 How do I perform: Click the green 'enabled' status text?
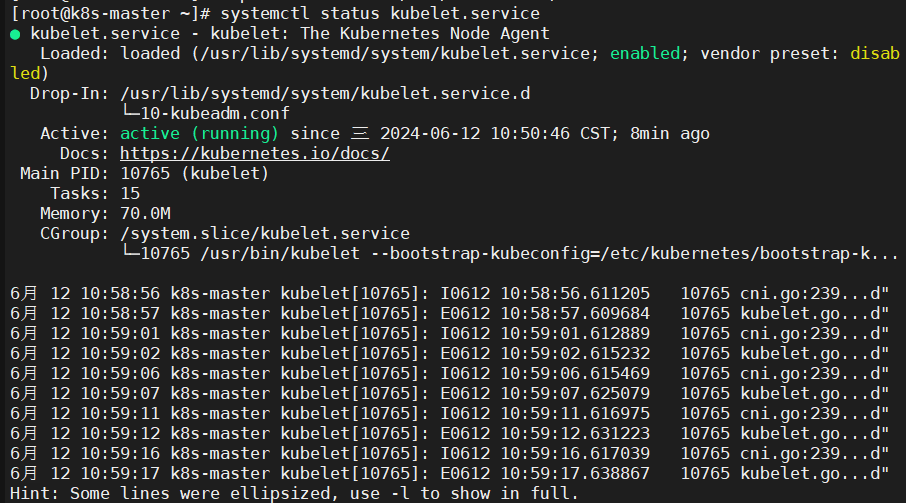pos(645,54)
